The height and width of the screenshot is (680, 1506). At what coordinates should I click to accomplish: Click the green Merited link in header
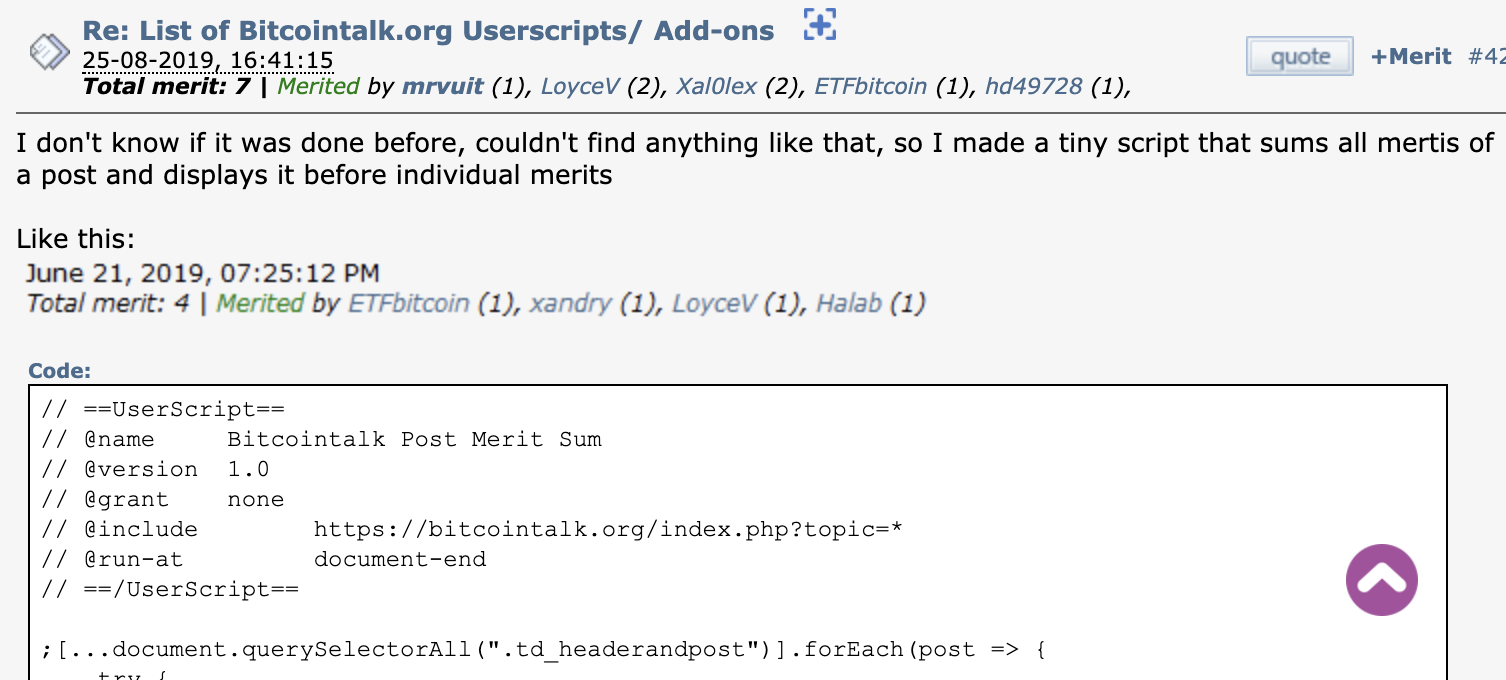318,86
